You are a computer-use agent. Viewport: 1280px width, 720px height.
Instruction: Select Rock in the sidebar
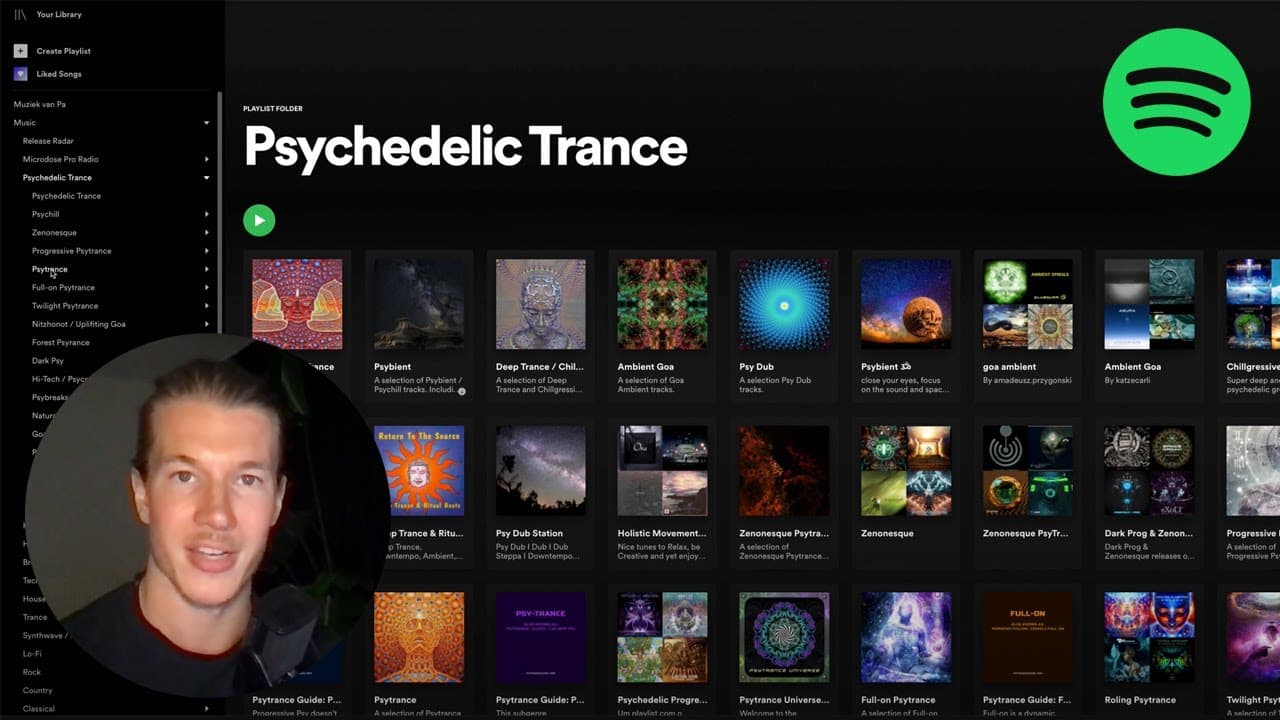click(x=32, y=672)
